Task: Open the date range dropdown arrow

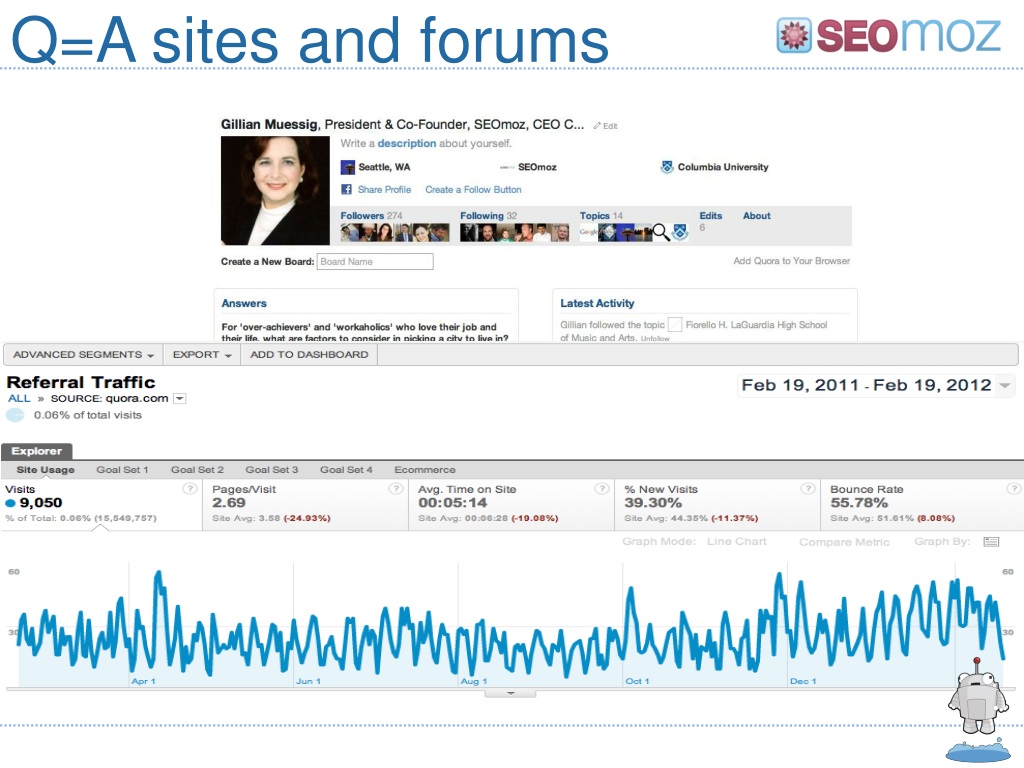Action: [x=1005, y=385]
